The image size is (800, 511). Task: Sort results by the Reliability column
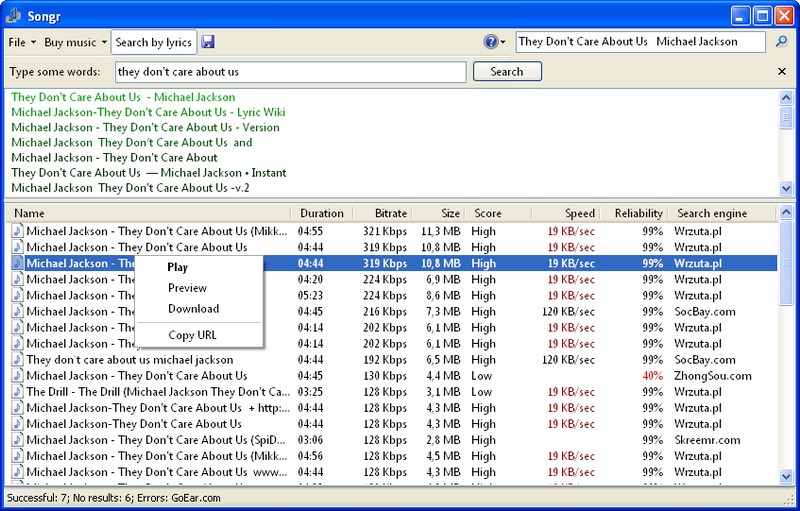[x=635, y=213]
